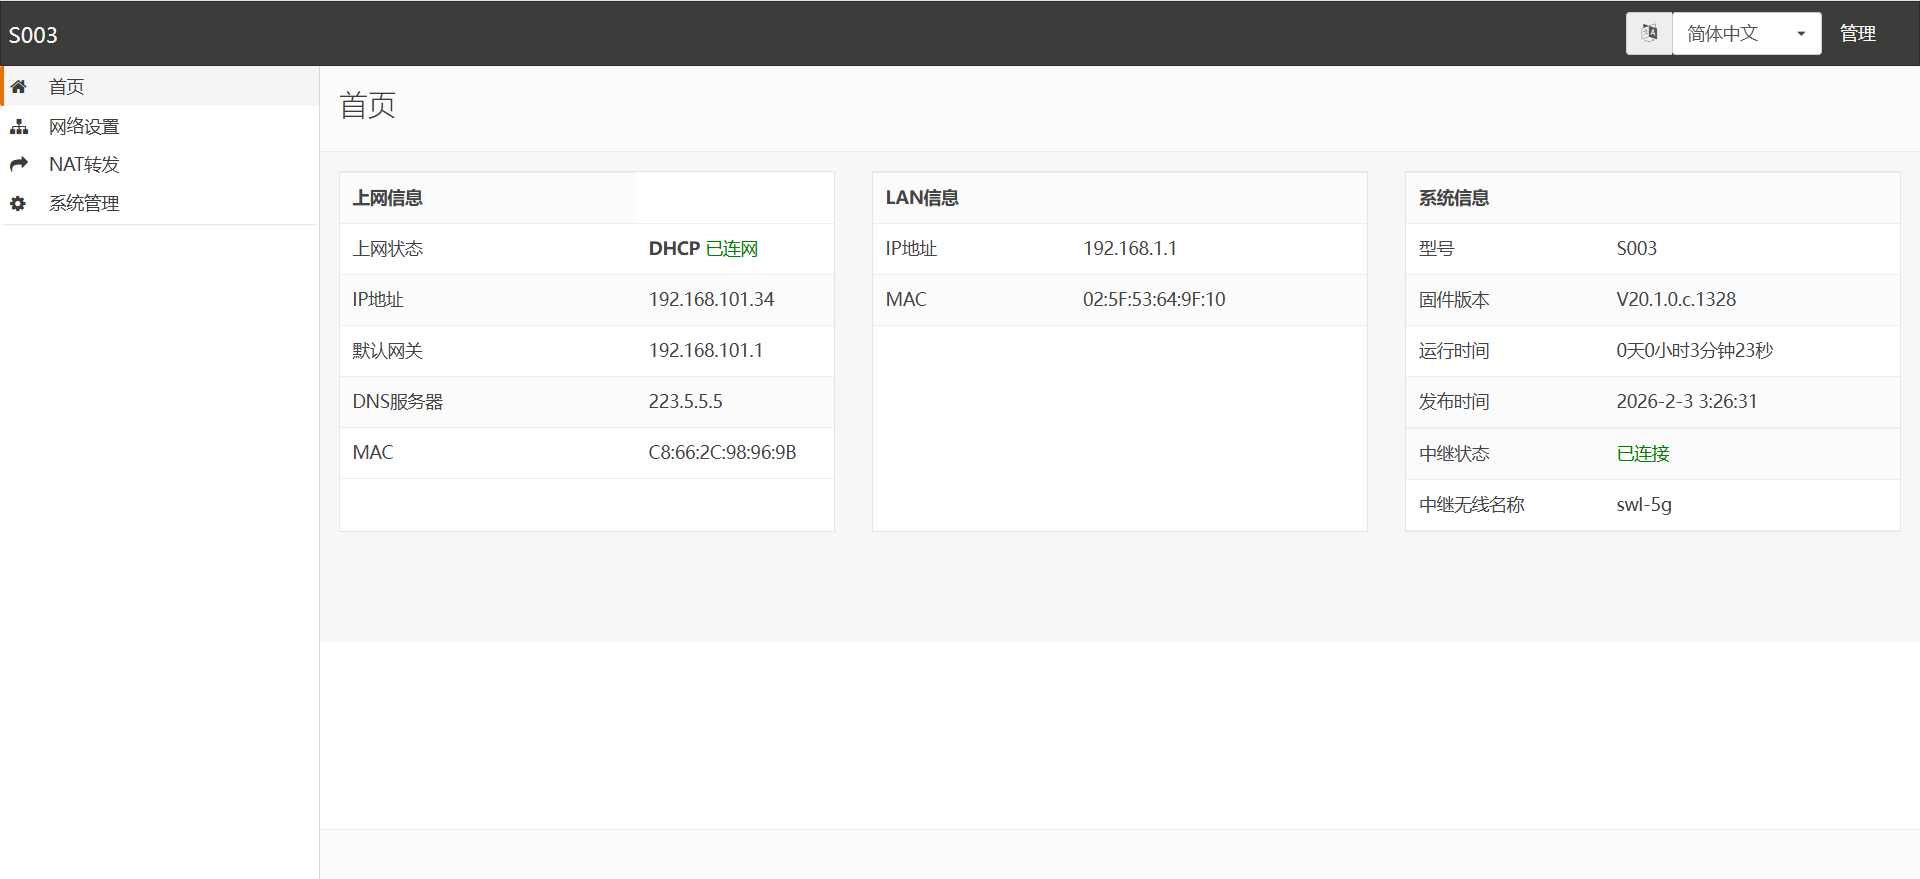
Task: Click the LAN MAC address 02:5F:53:64:9F:10
Action: (x=1154, y=300)
